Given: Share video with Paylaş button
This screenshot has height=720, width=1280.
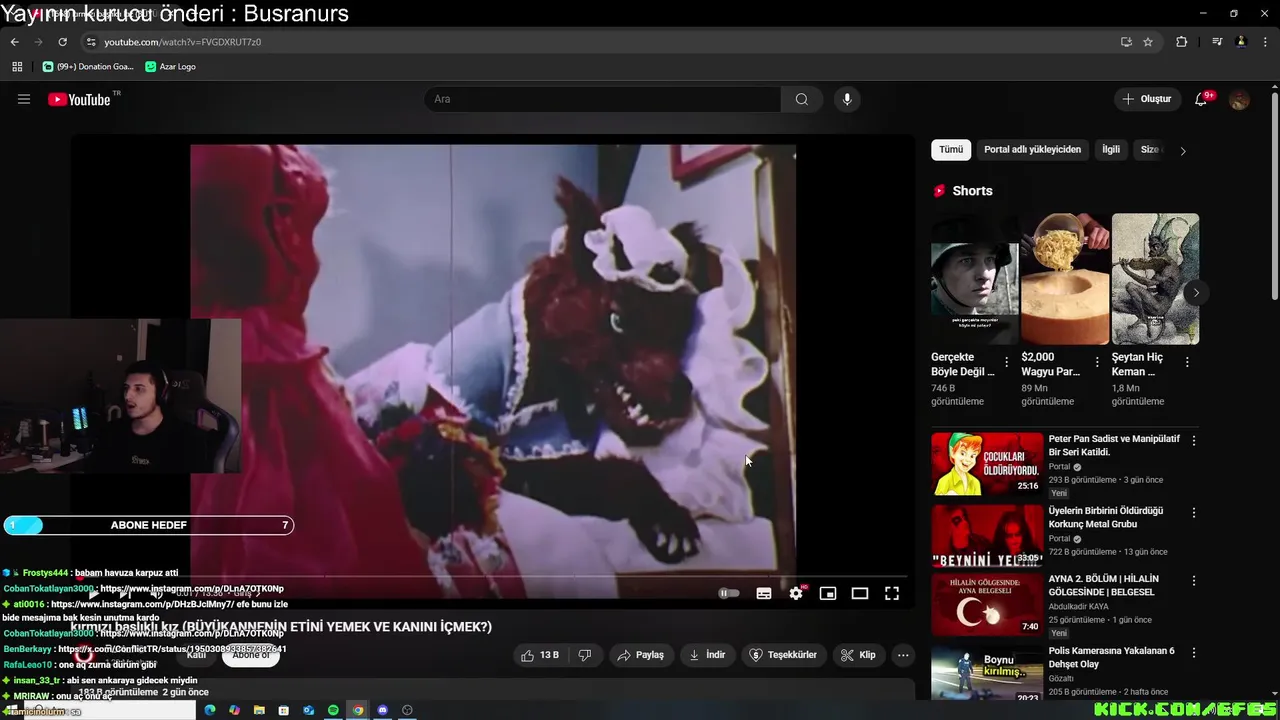Looking at the screenshot, I should (640, 655).
